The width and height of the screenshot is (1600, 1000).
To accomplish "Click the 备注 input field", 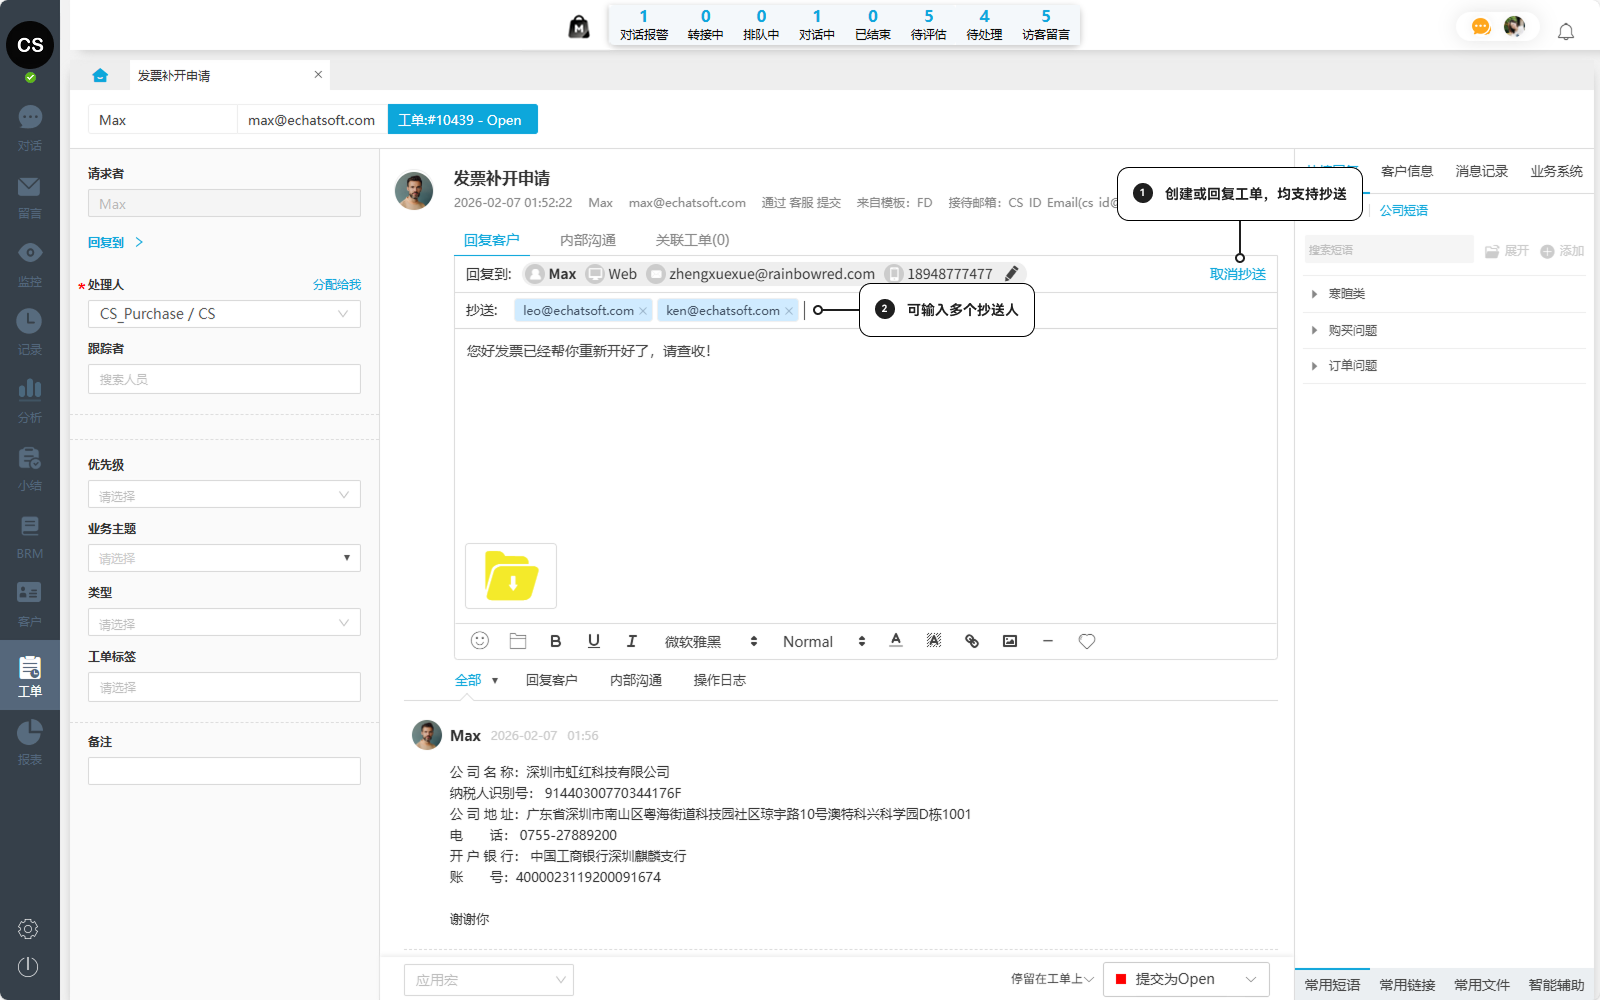I will [x=224, y=771].
